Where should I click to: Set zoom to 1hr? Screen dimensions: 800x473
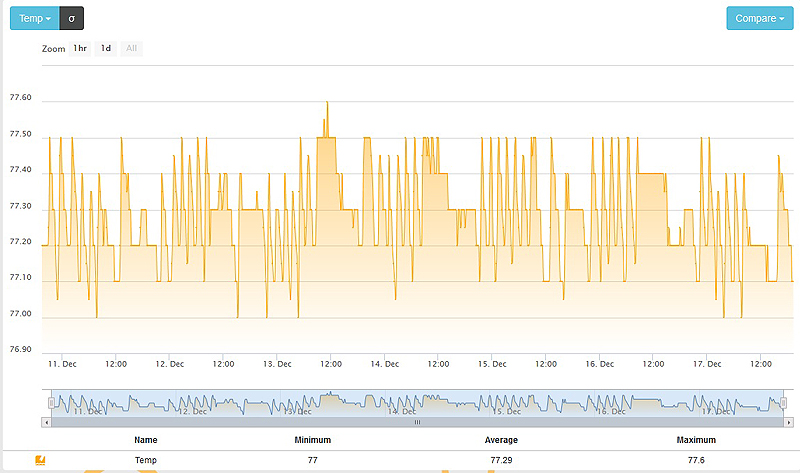pos(80,48)
